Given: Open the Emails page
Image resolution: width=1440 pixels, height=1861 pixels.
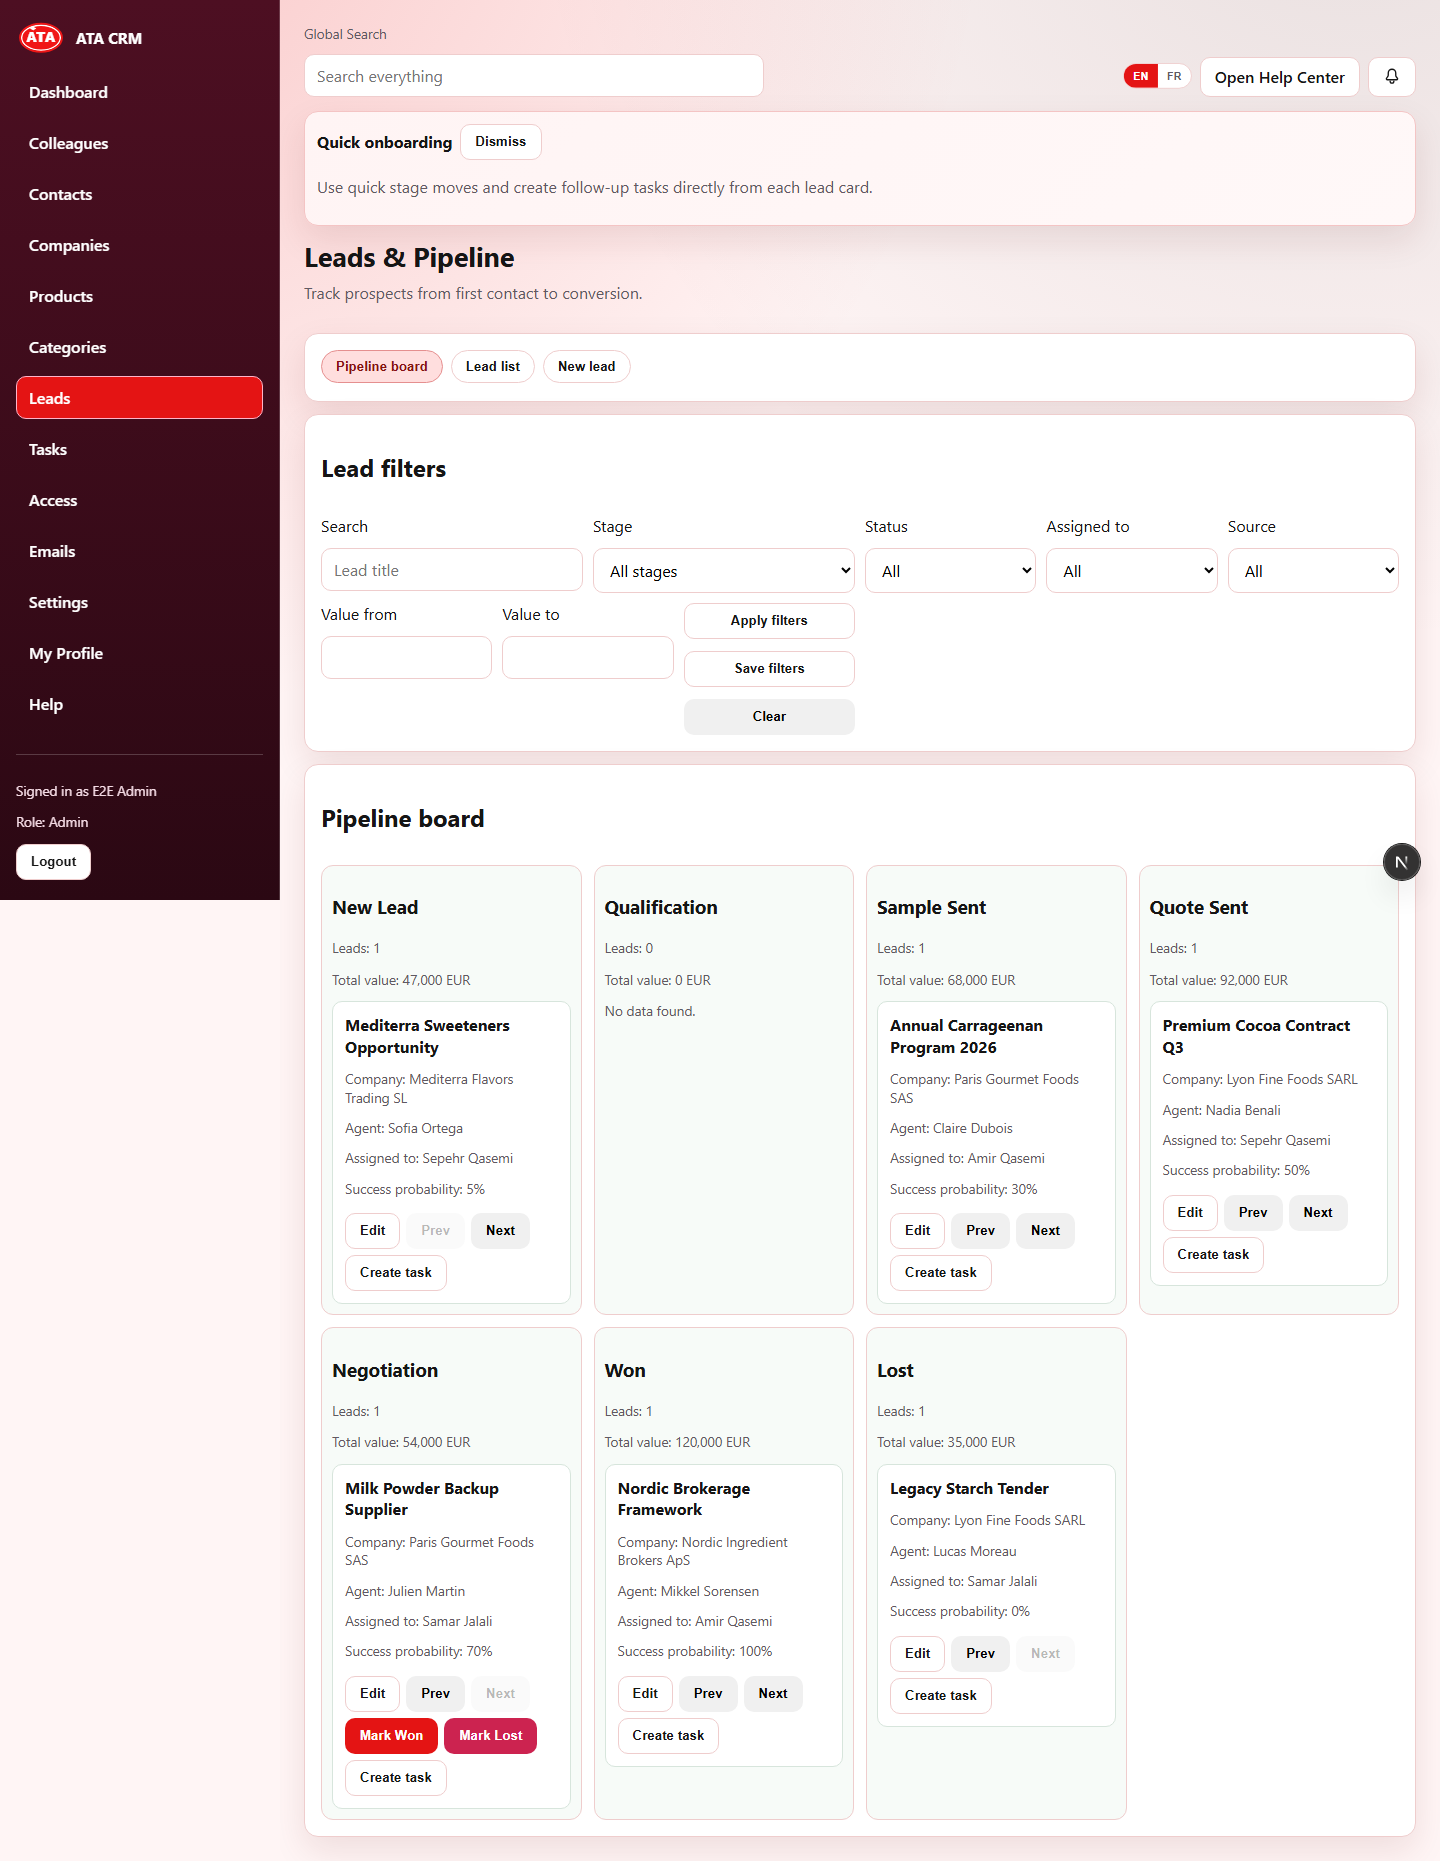Looking at the screenshot, I should [139, 551].
